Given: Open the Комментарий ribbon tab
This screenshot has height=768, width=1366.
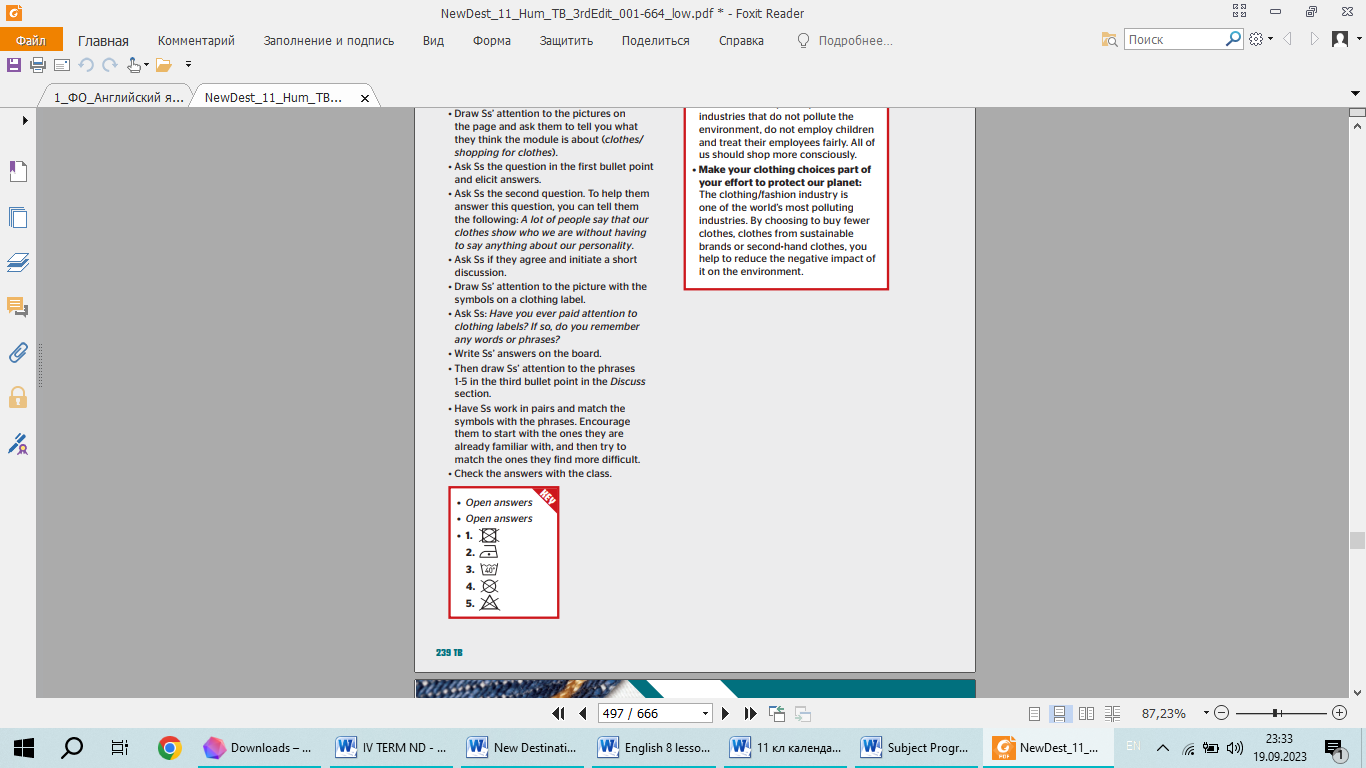Looking at the screenshot, I should (x=196, y=41).
